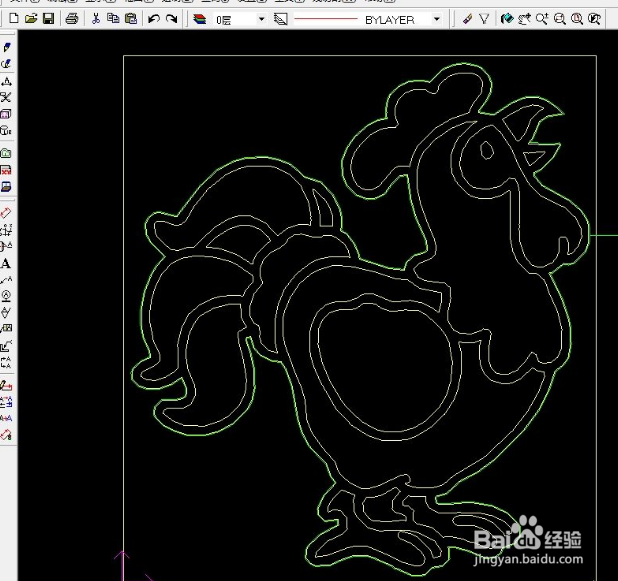This screenshot has width=618, height=581.
Task: Select the large A text tool
Action: [6, 263]
